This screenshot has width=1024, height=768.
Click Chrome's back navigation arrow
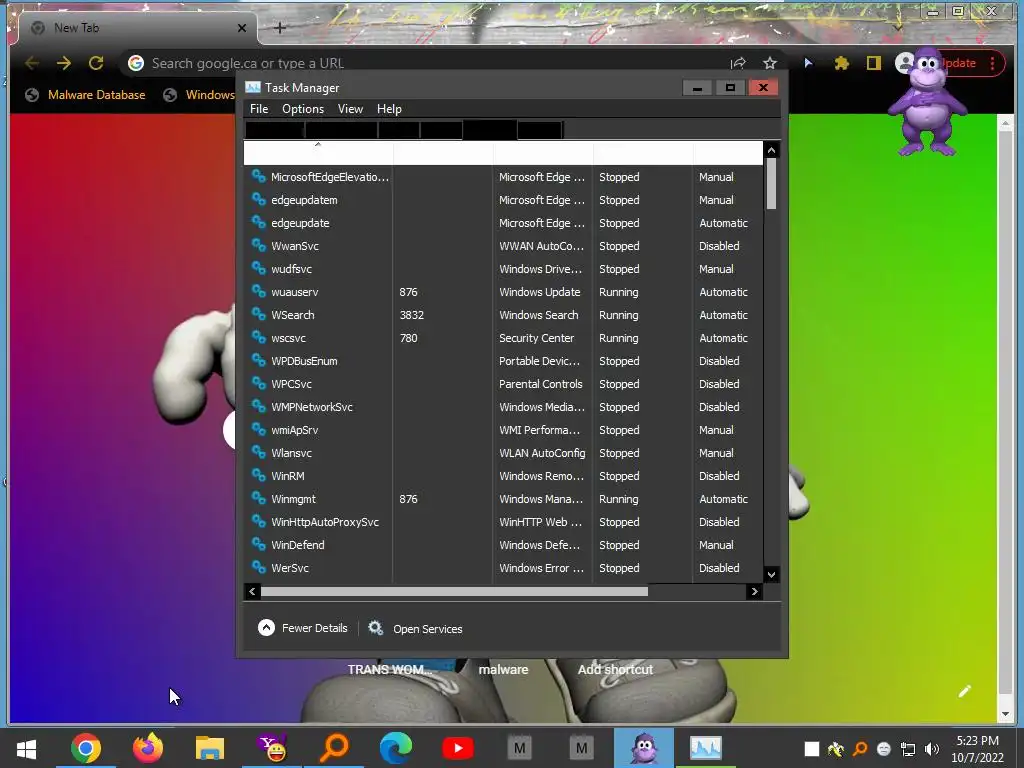click(x=31, y=63)
